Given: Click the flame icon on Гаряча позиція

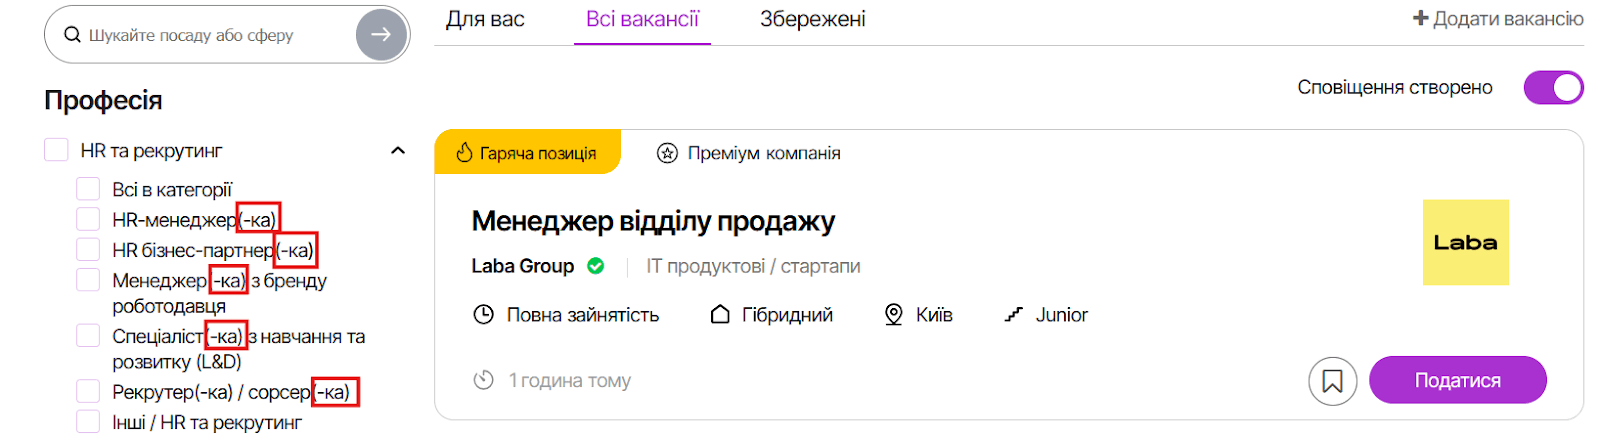Looking at the screenshot, I should point(464,153).
